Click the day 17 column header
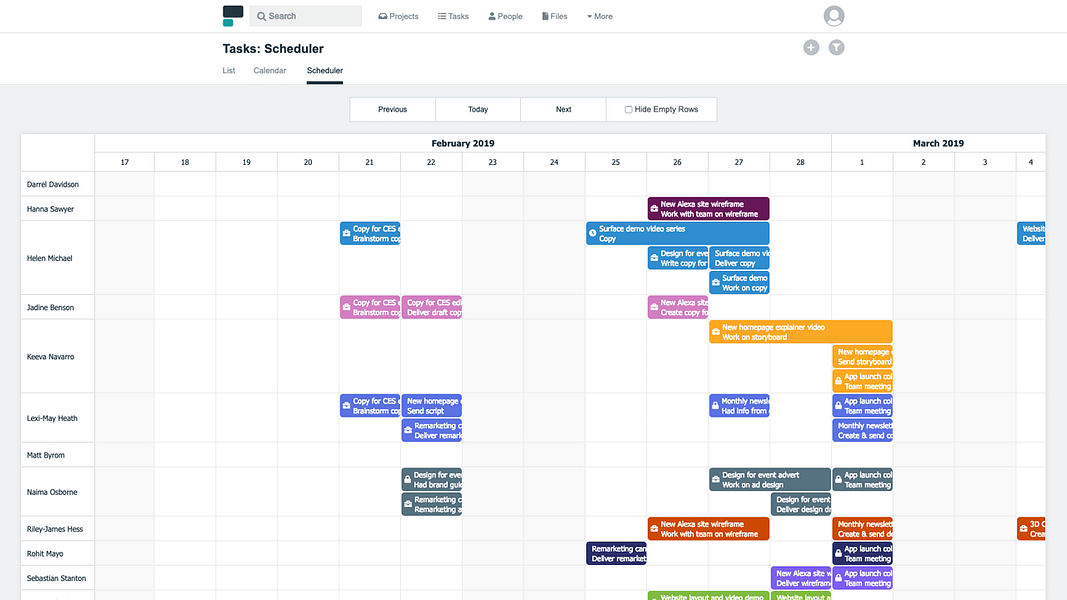Viewport: 1067px width, 600px height. tap(125, 162)
